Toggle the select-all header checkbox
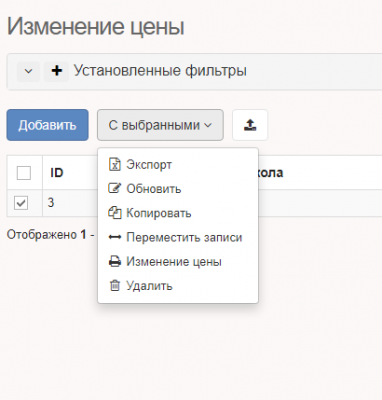 pos(24,173)
